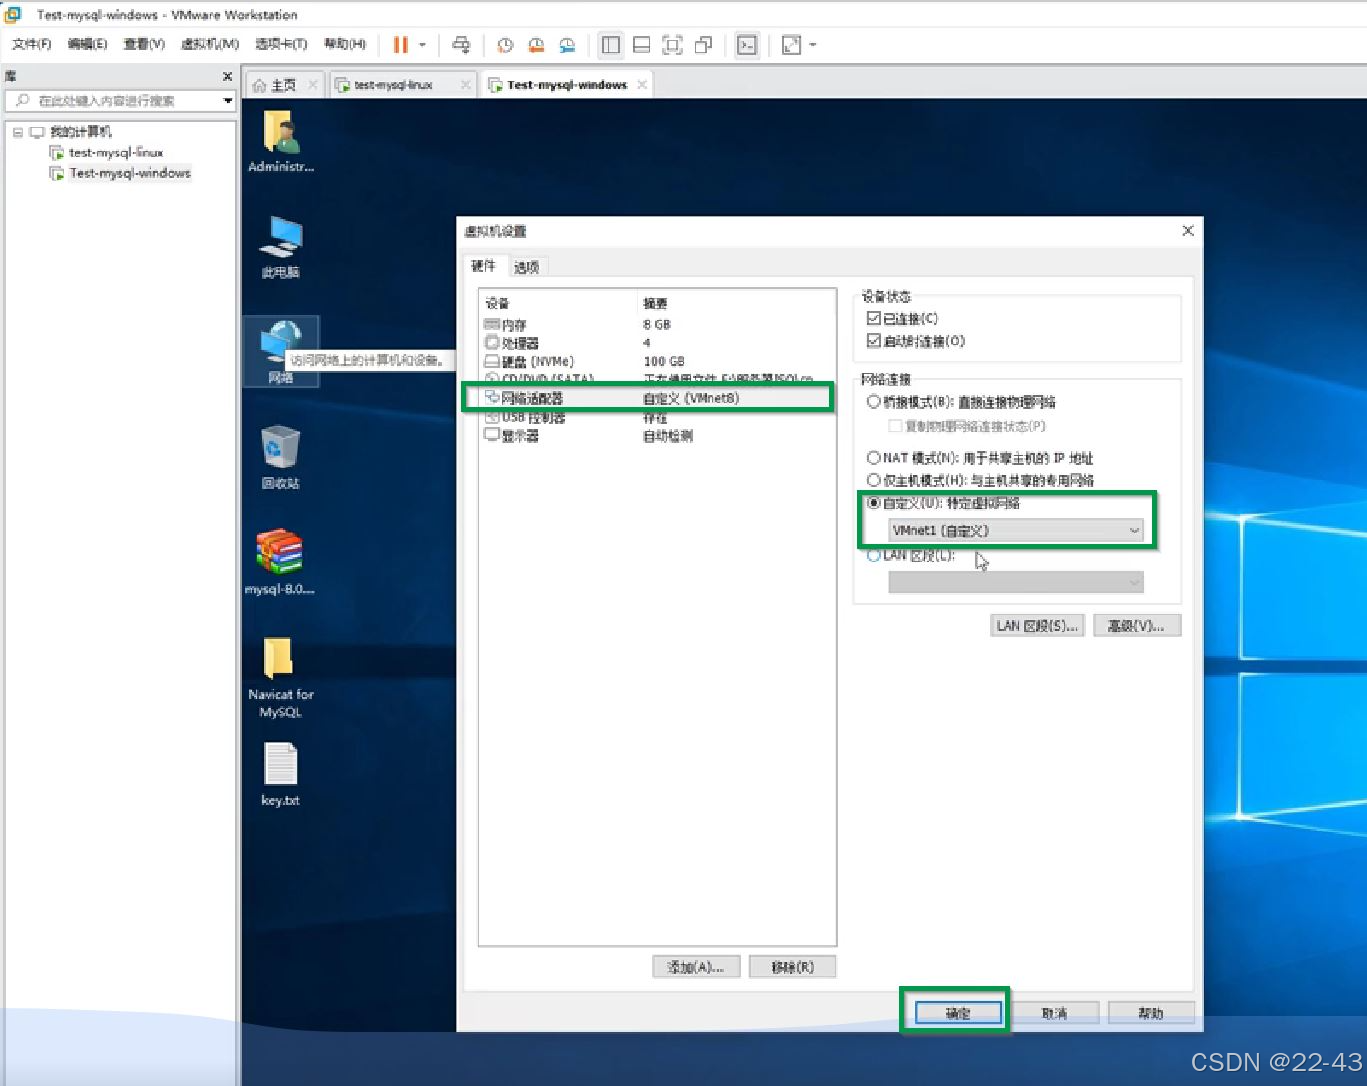The image size is (1367, 1086).
Task: Take a snapshot with the clock icon
Action: click(505, 45)
